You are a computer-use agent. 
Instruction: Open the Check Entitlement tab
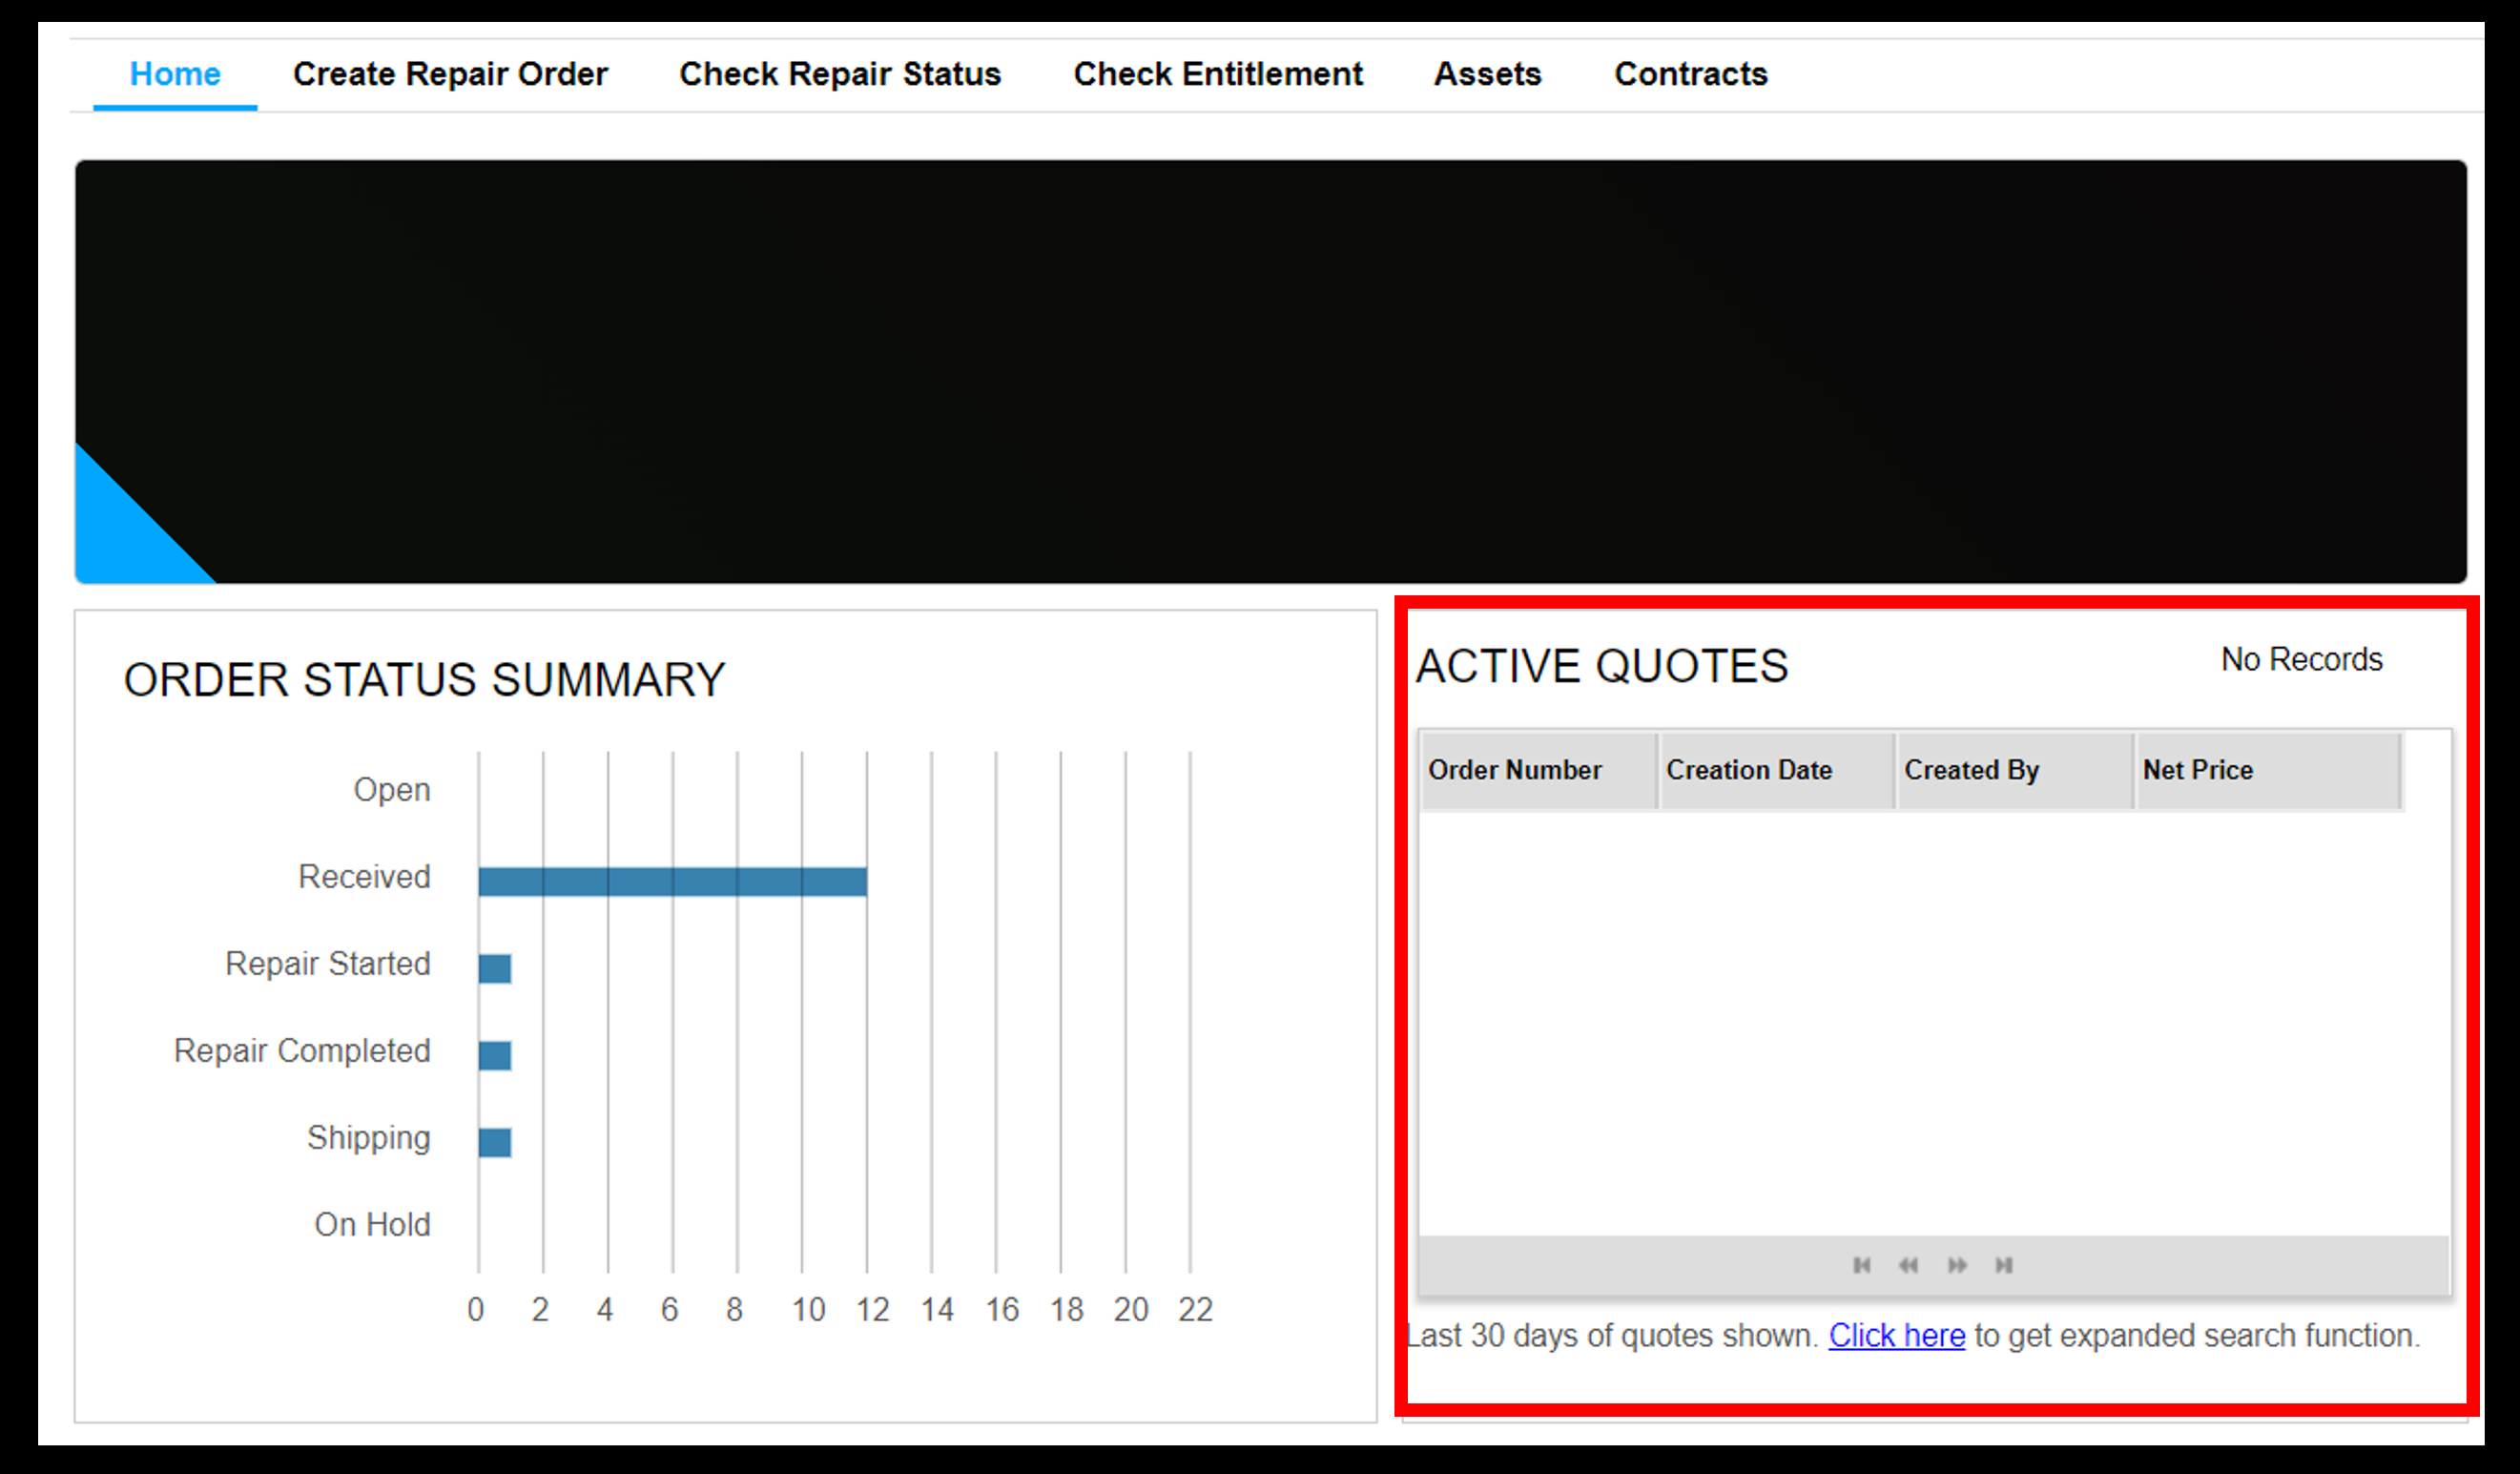click(x=1218, y=74)
